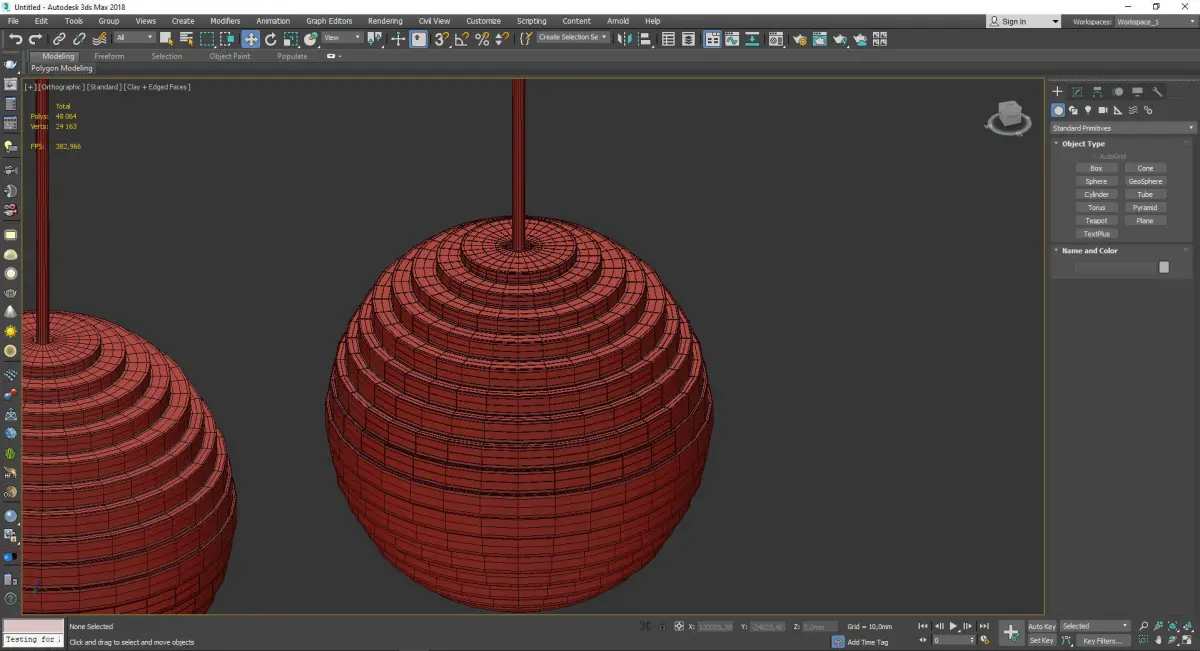1200x651 pixels.
Task: Toggle the Auto Key button
Action: [x=1042, y=626]
